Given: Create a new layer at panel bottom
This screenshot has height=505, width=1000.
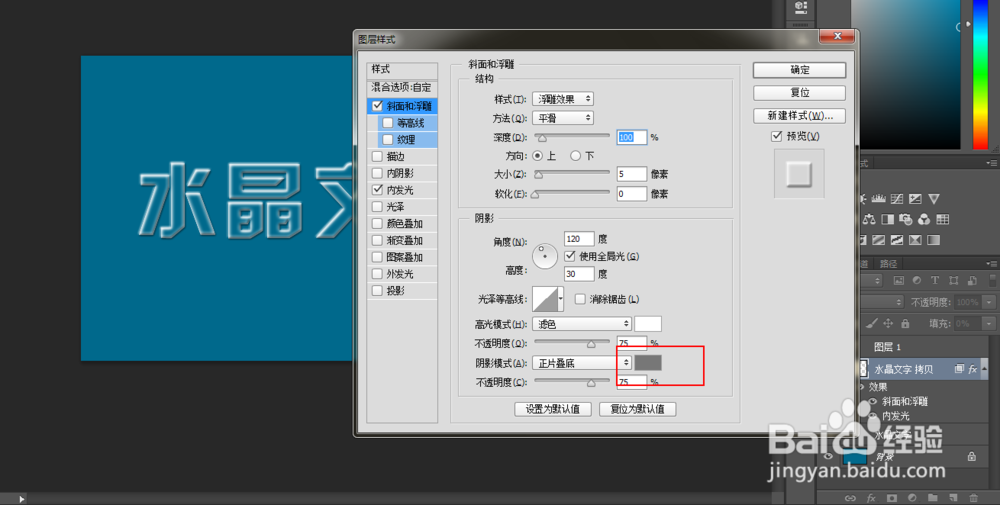Looking at the screenshot, I should [953, 498].
